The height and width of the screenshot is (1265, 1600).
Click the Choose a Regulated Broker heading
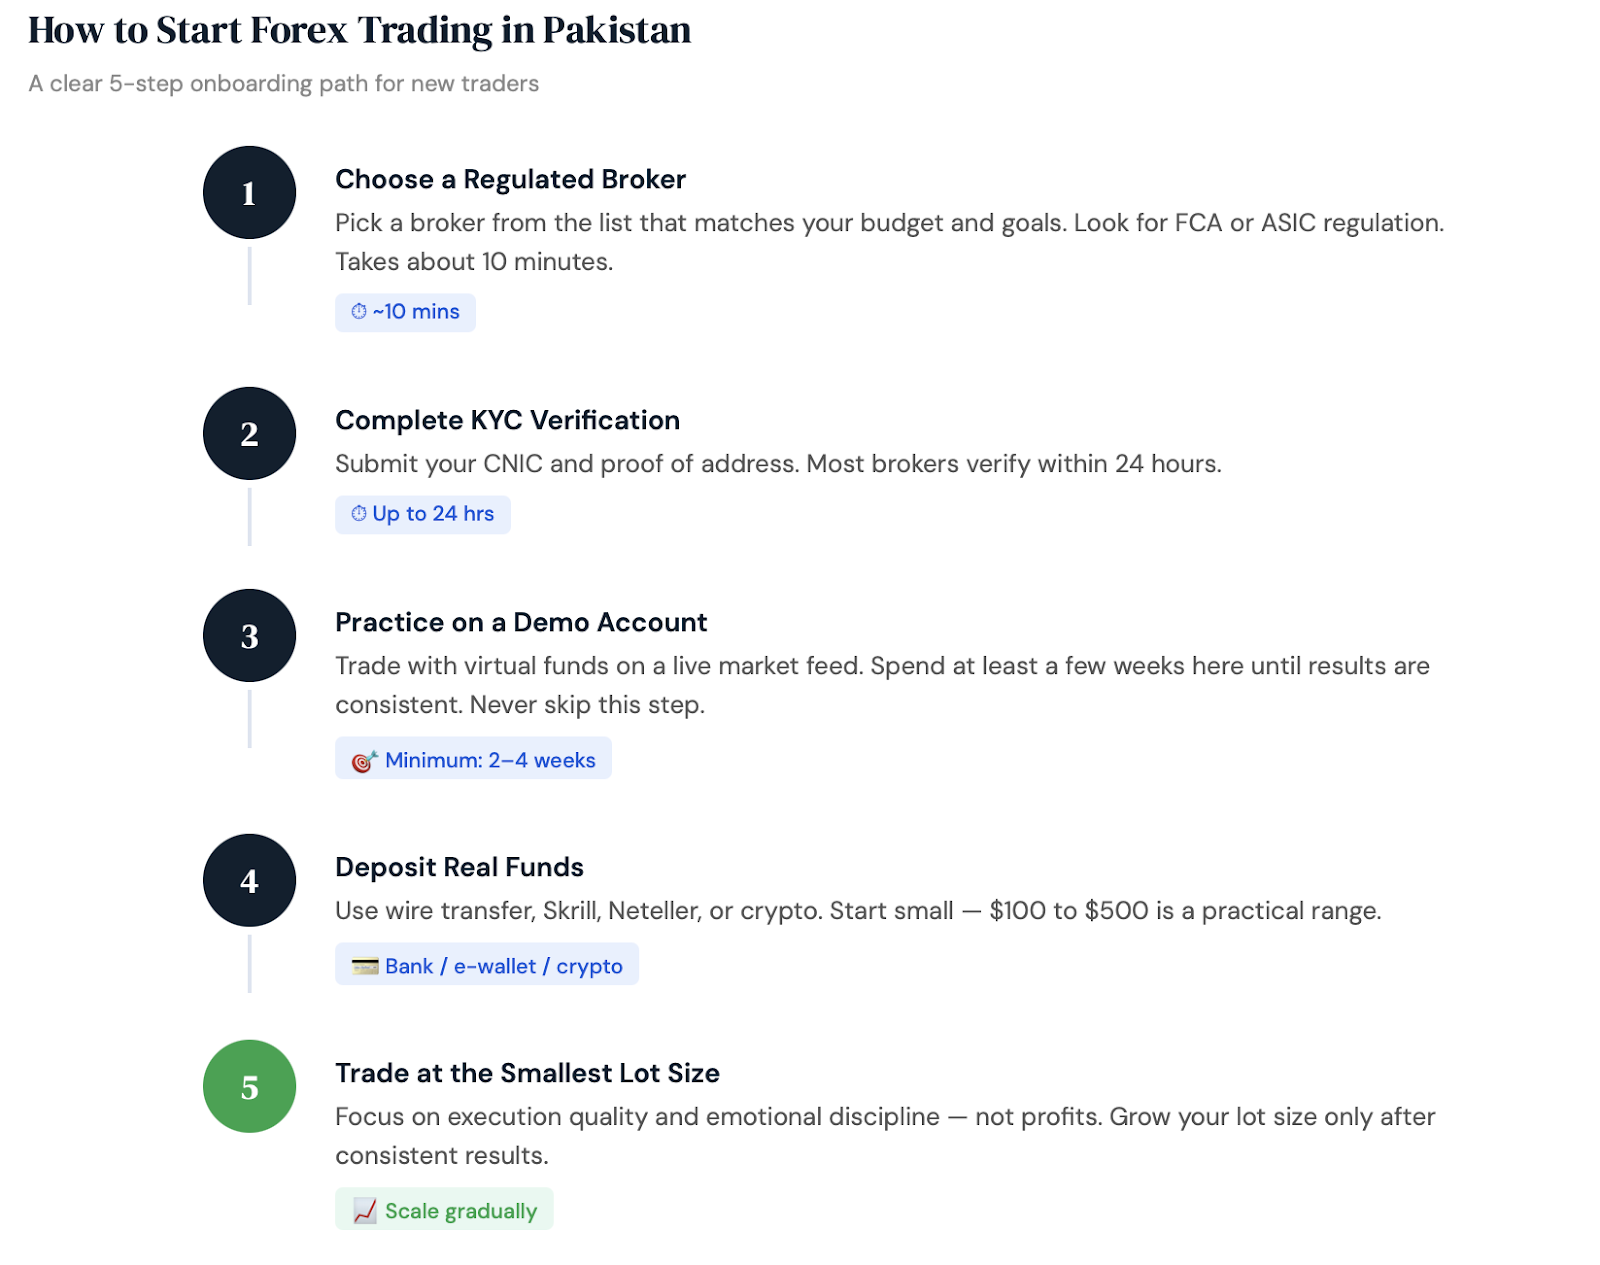pyautogui.click(x=510, y=179)
